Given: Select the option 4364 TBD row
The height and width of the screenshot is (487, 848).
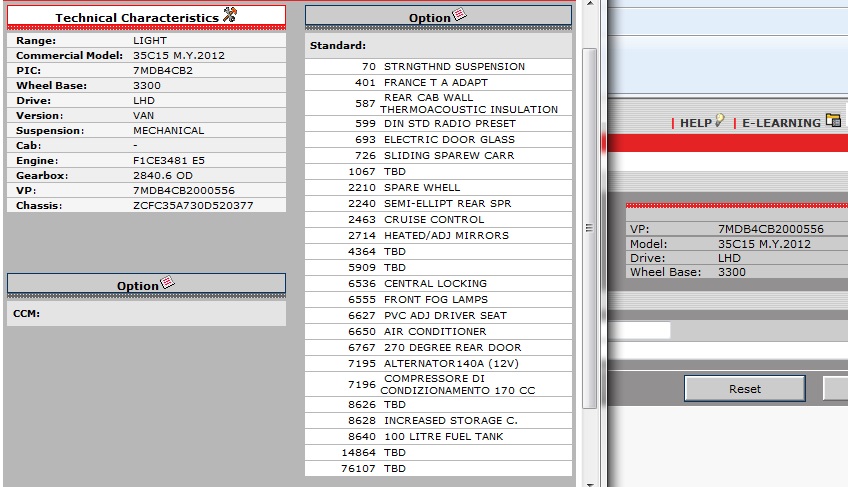Looking at the screenshot, I should (439, 252).
